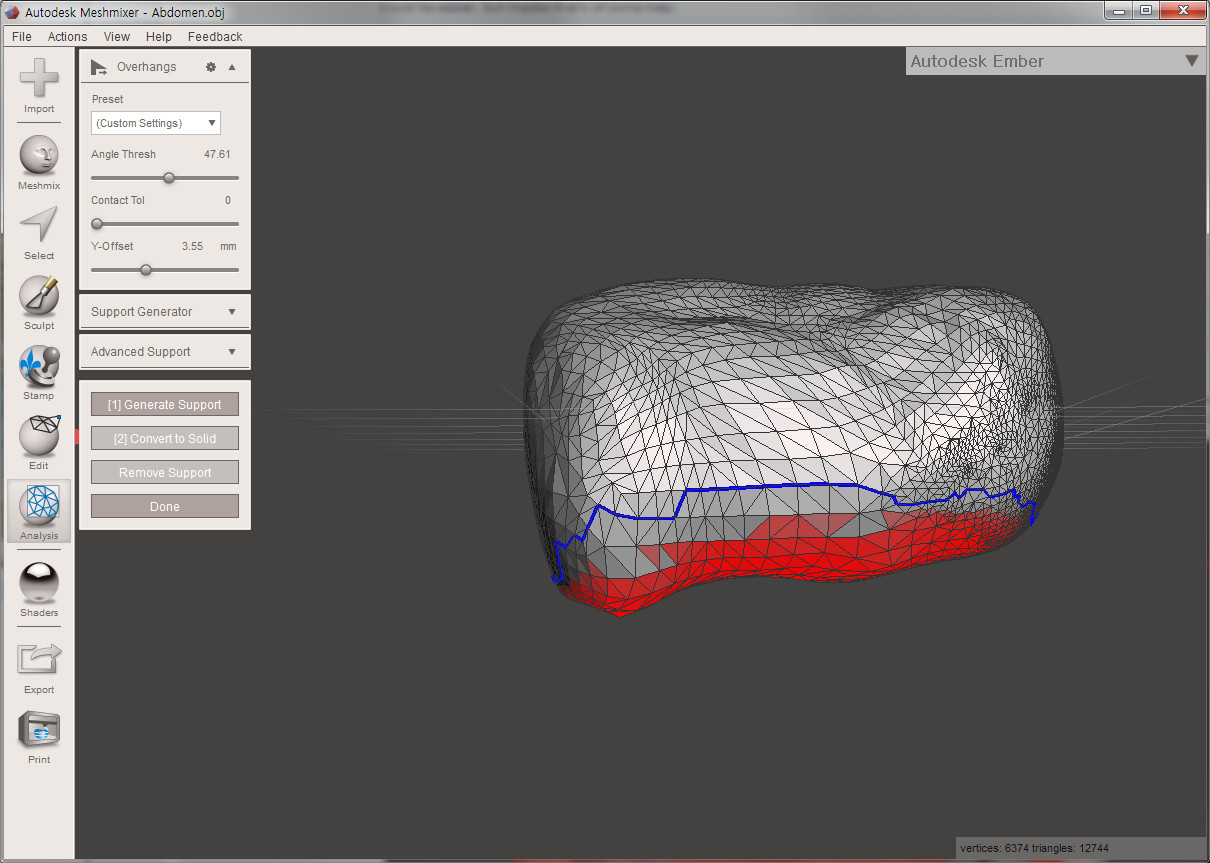Open the Analysis tool icon
Screen dimensions: 1210x863
click(39, 506)
